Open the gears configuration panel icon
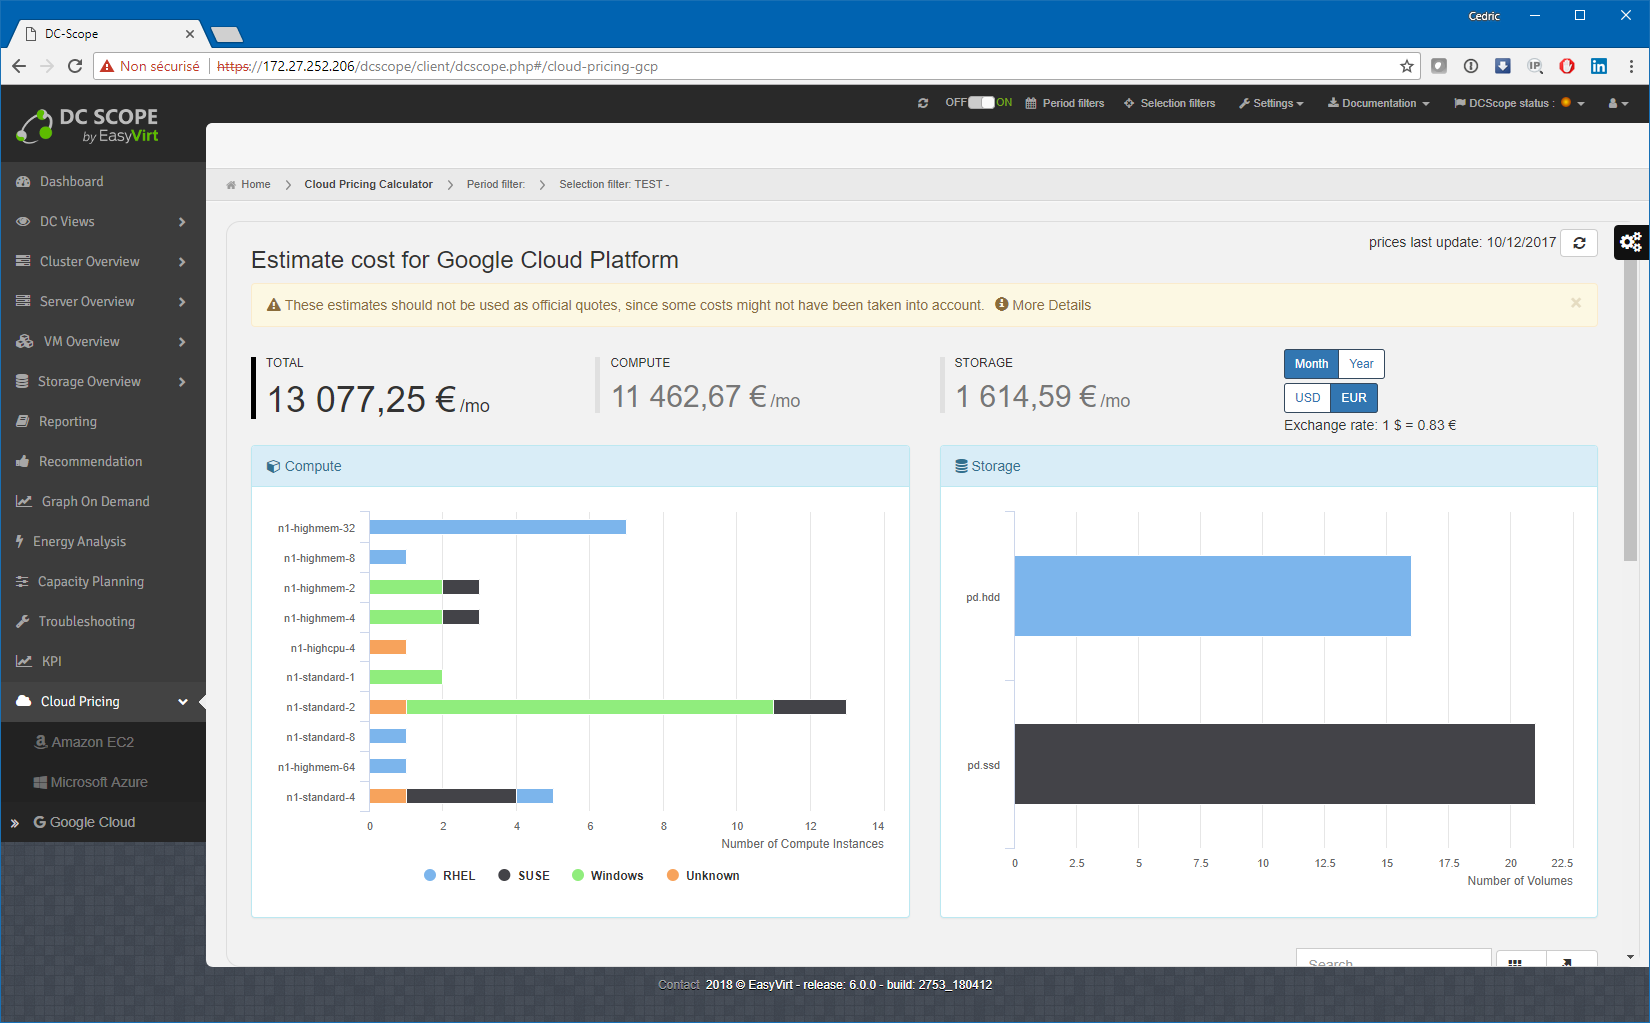 [x=1631, y=242]
